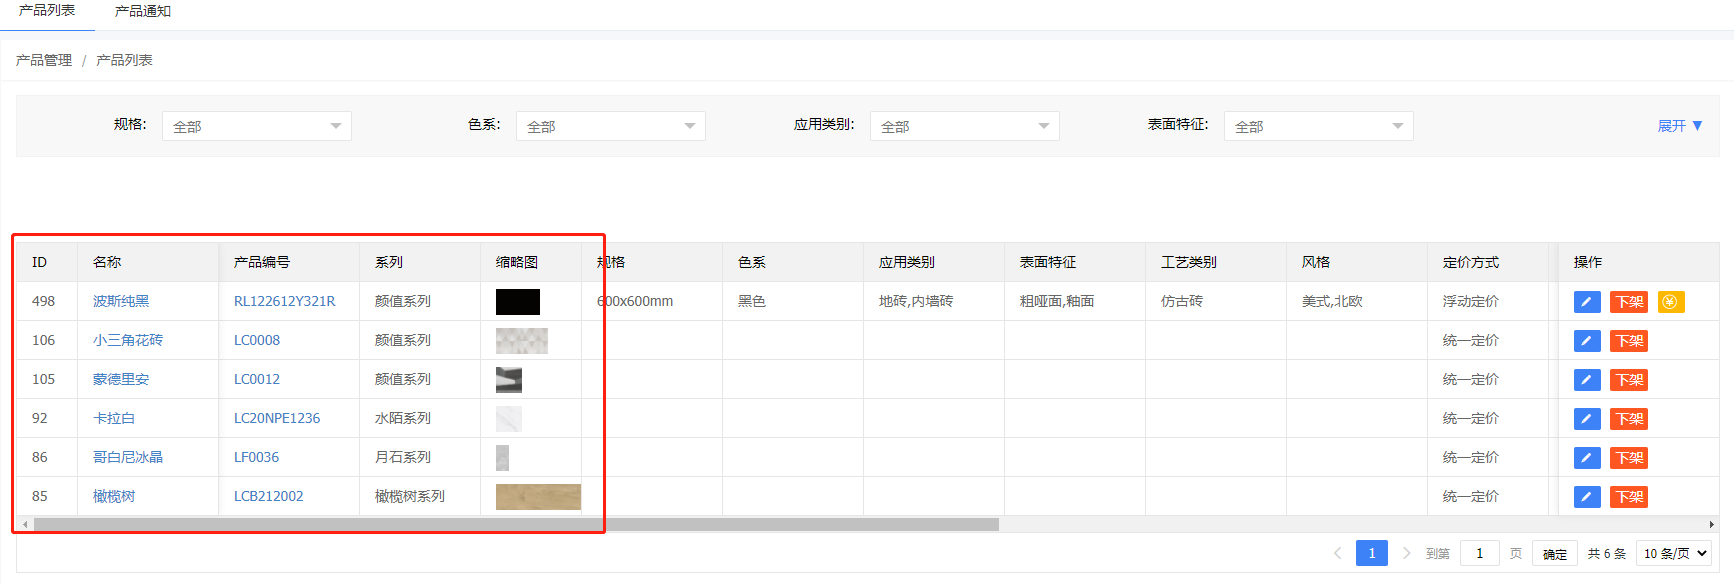This screenshot has width=1734, height=585.
Task: Open product link 卡拉白
Action: (x=114, y=418)
